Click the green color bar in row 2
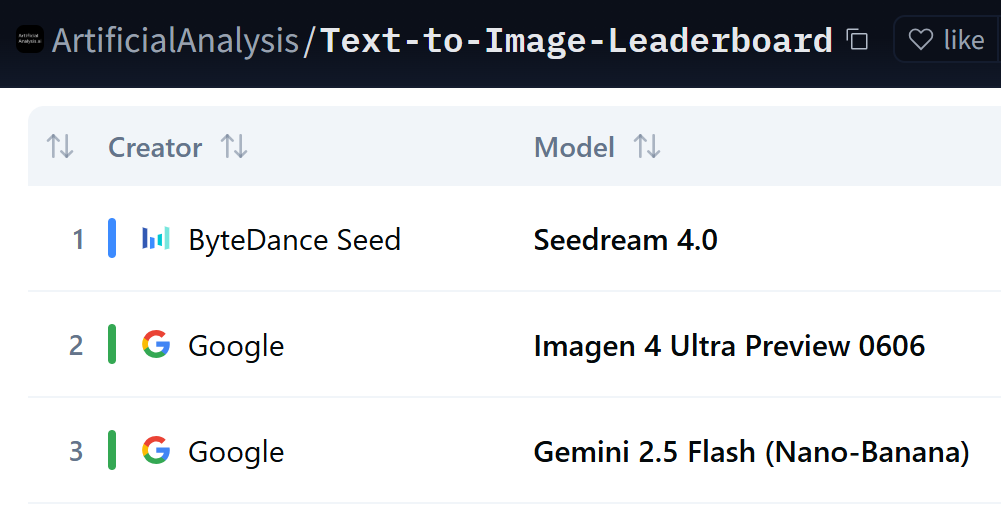This screenshot has width=1001, height=505. pyautogui.click(x=112, y=345)
